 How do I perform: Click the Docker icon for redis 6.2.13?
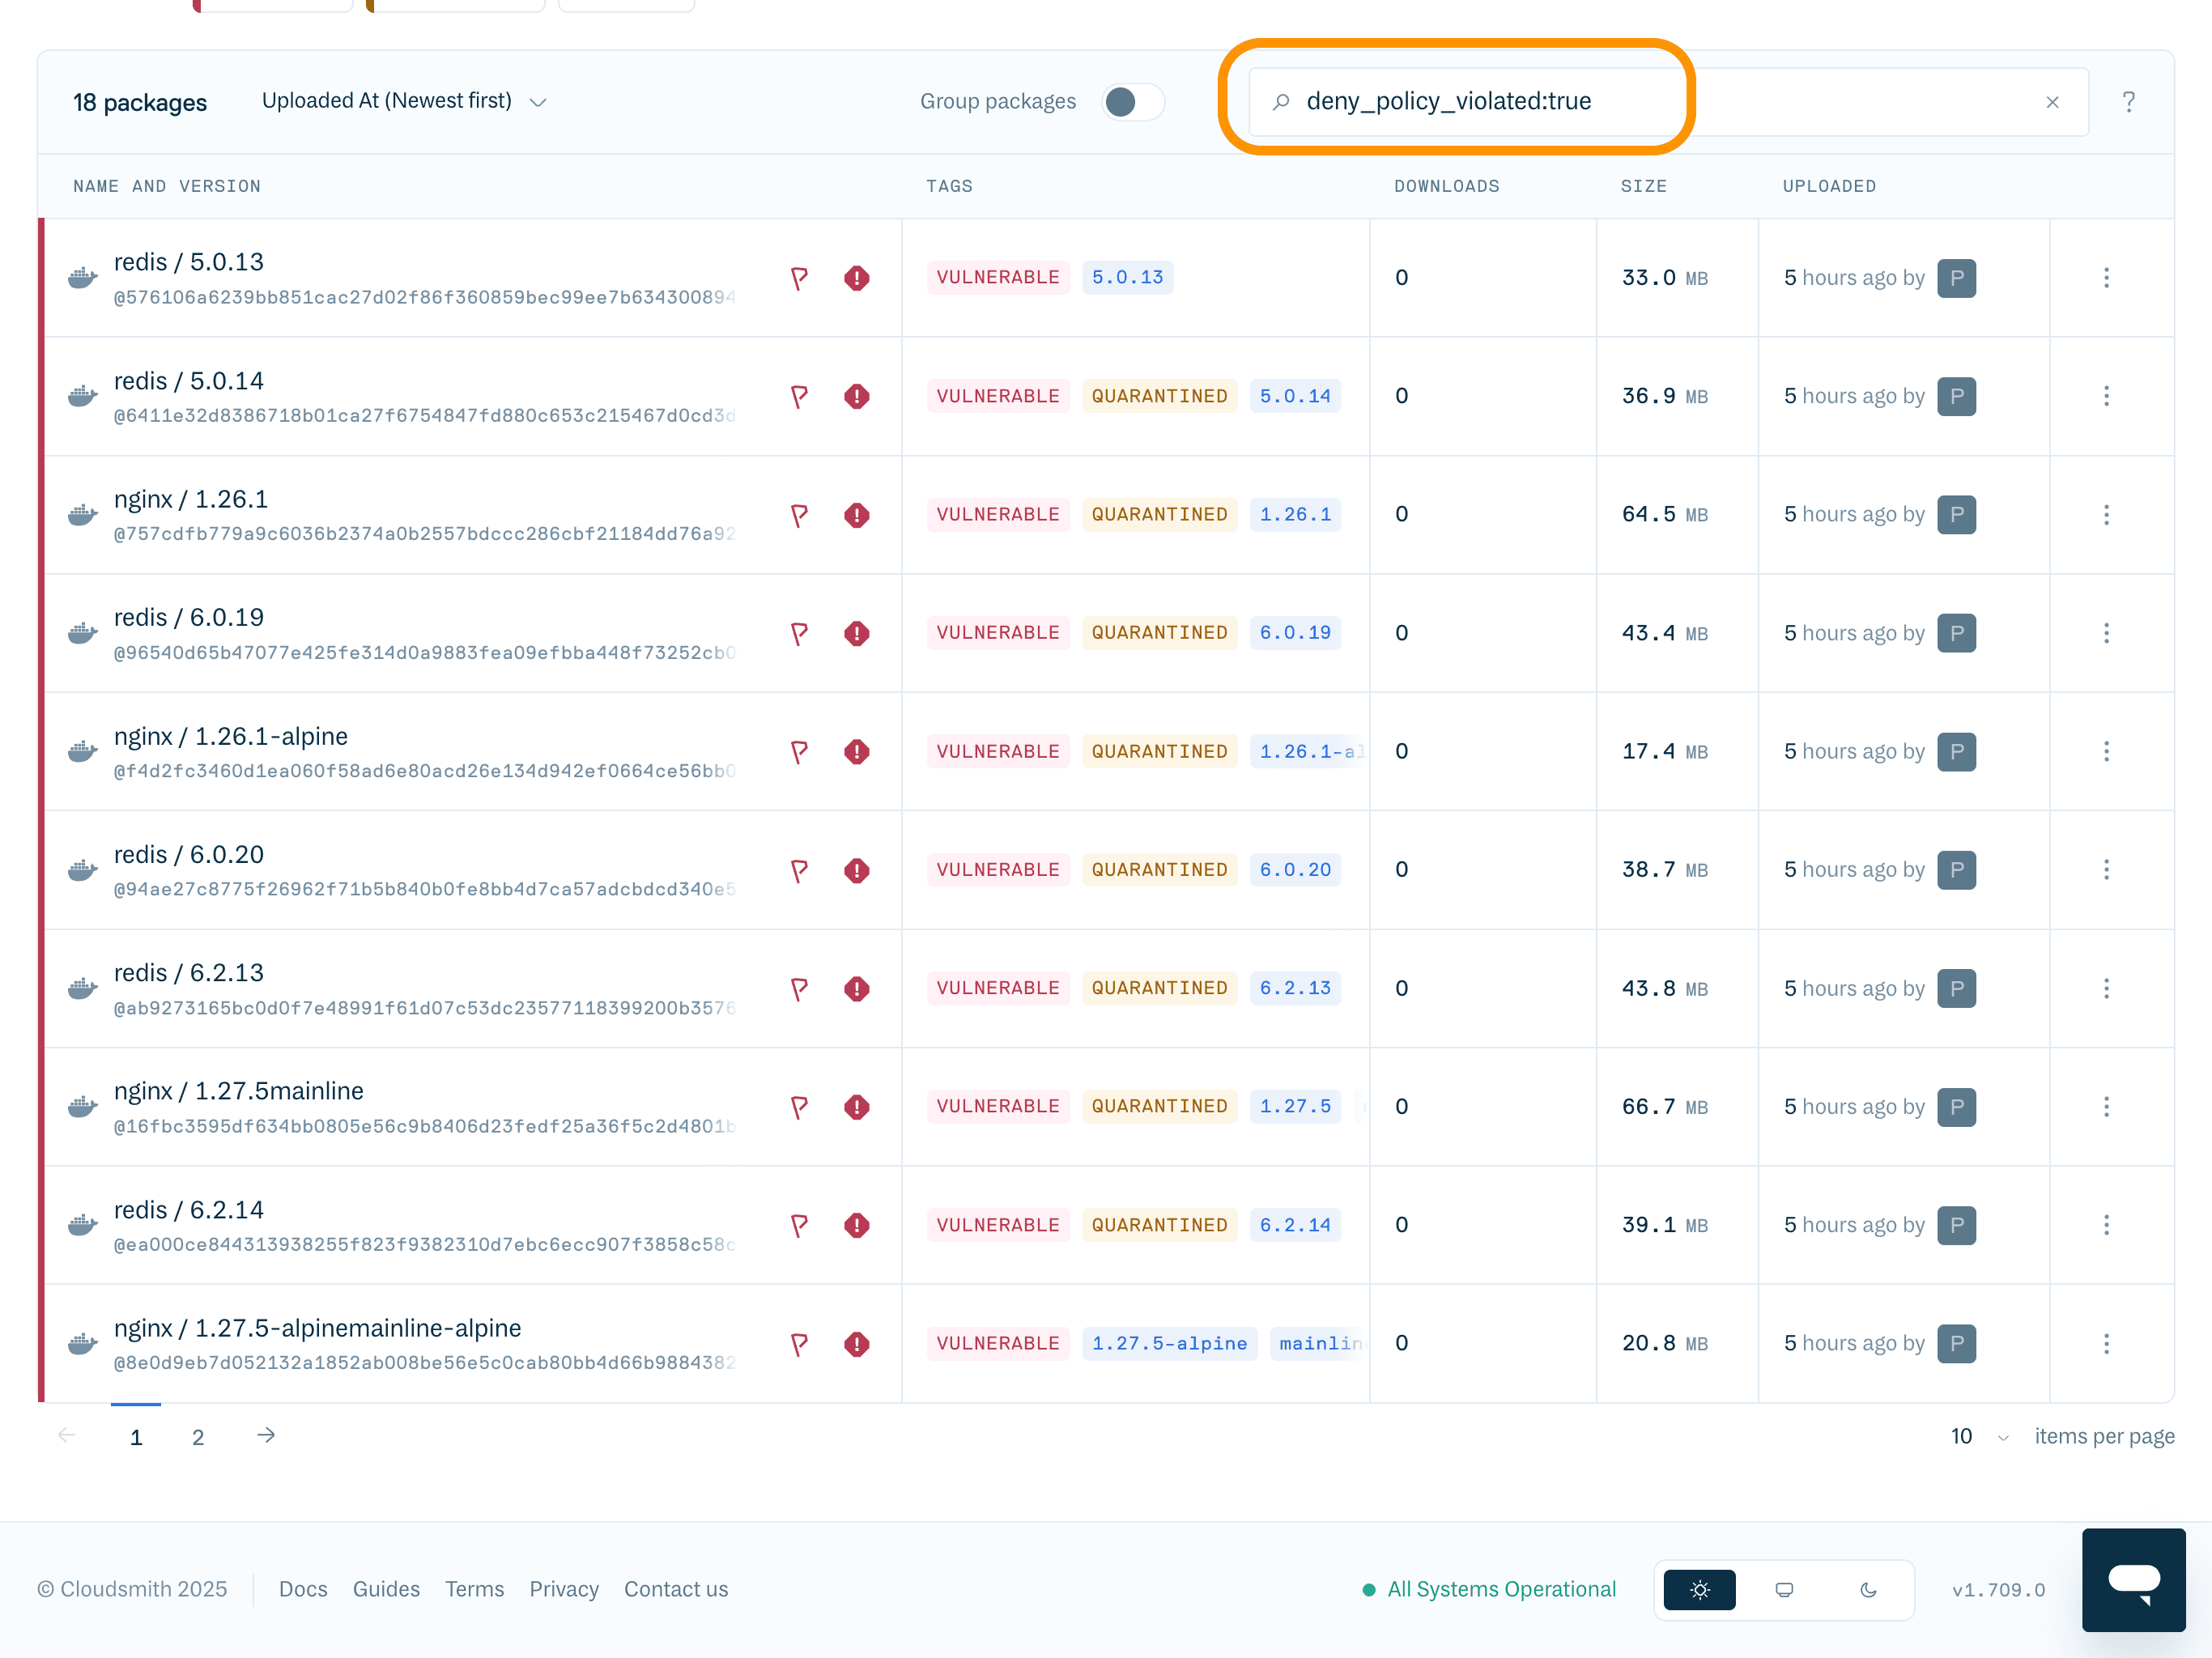[82, 989]
